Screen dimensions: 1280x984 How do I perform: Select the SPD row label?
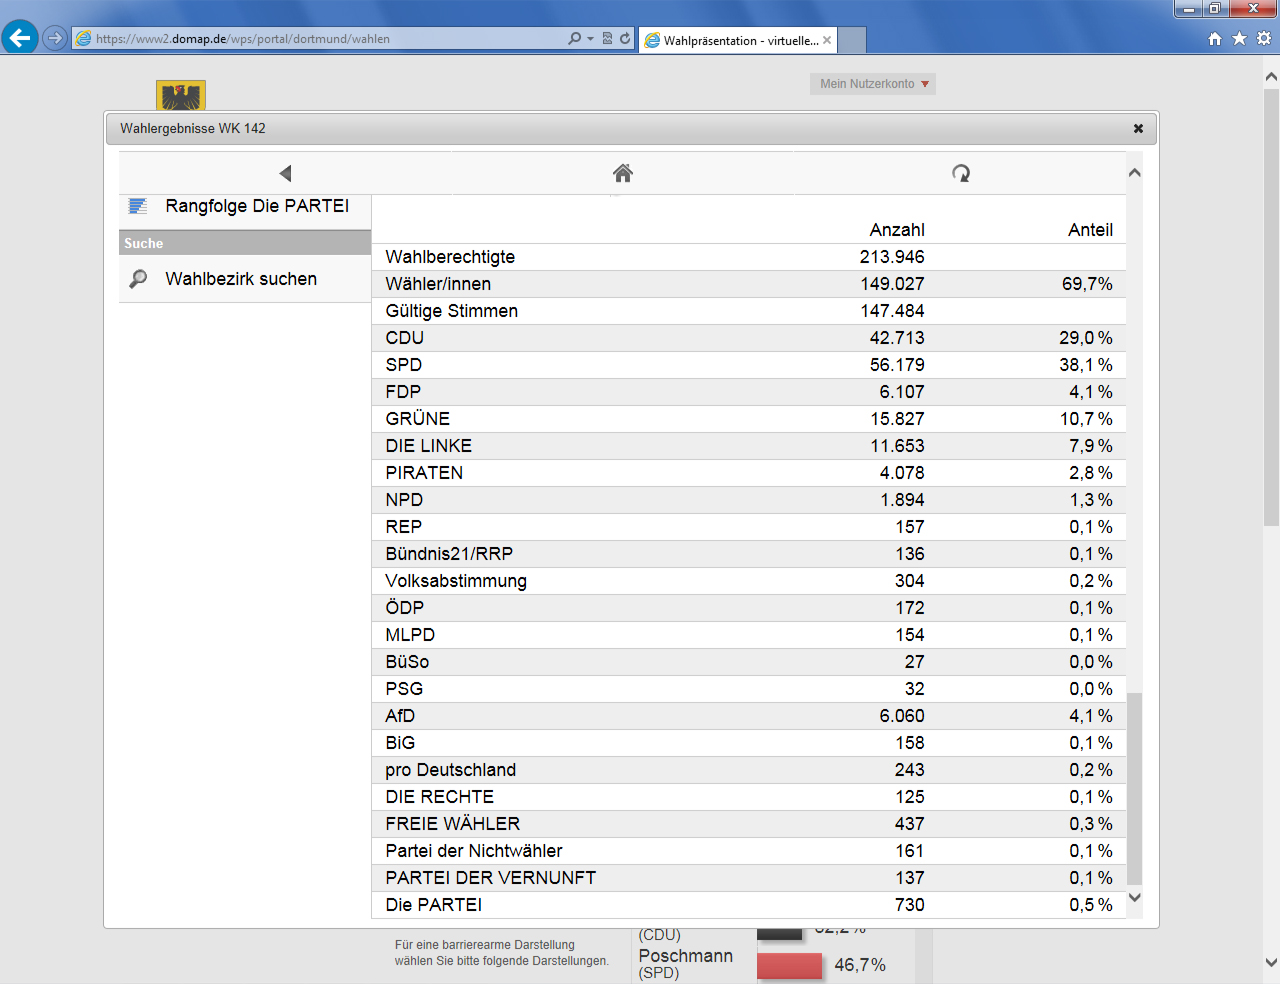tap(404, 365)
